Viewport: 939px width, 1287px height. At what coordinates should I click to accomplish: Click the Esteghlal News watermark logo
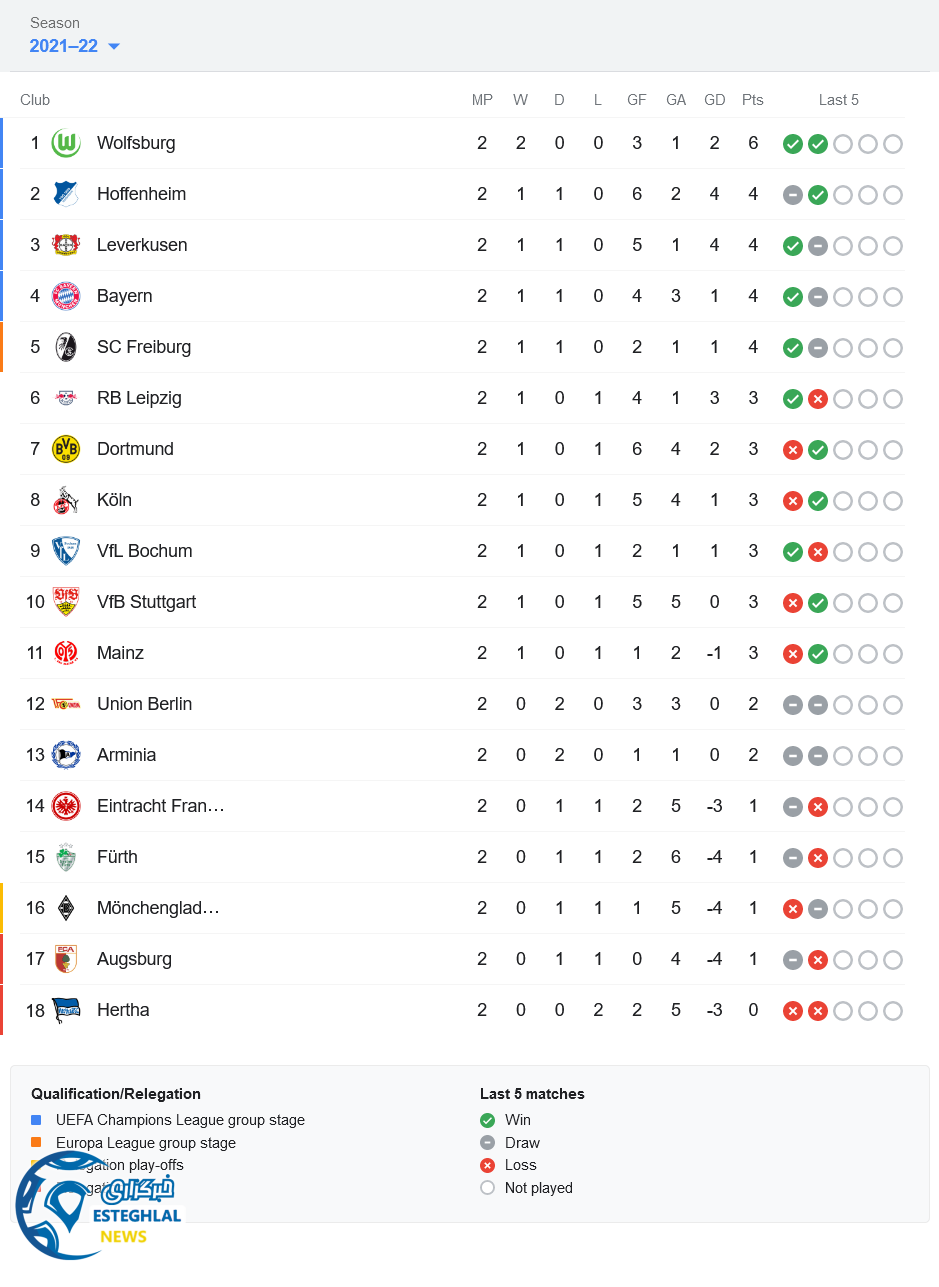[x=95, y=1207]
